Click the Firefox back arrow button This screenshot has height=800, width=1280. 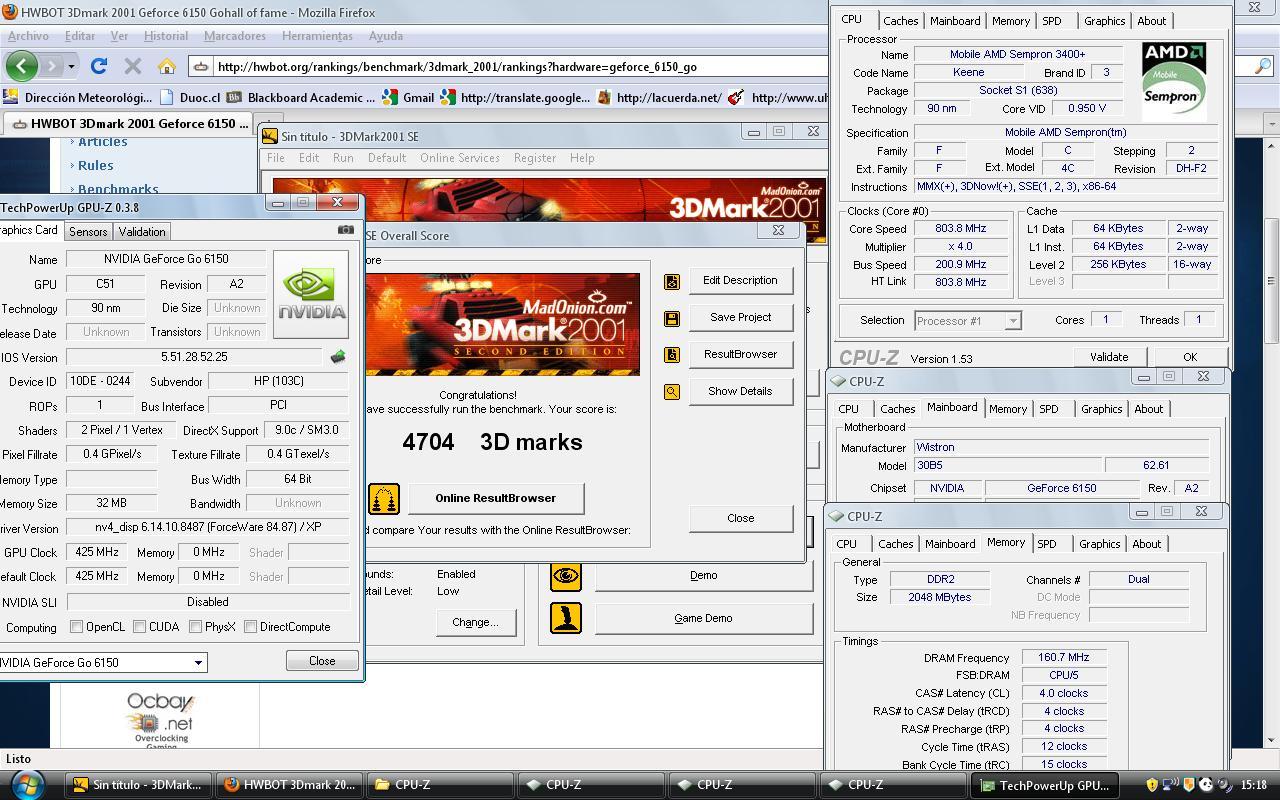(x=22, y=66)
